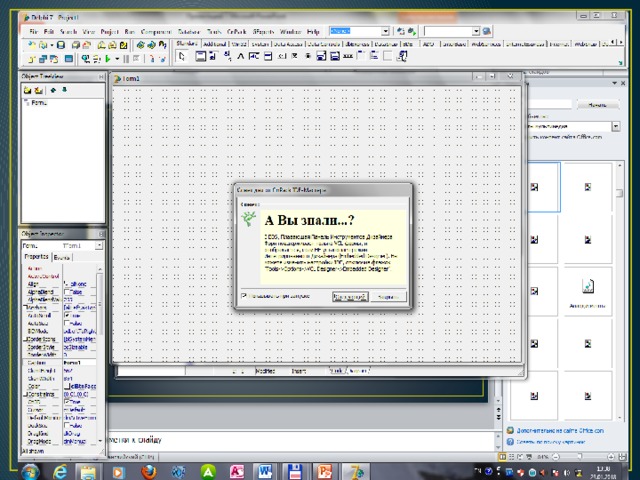Image resolution: width=640 pixels, height=480 pixels.
Task: Open the clip art media type dropdown
Action: click(616, 126)
